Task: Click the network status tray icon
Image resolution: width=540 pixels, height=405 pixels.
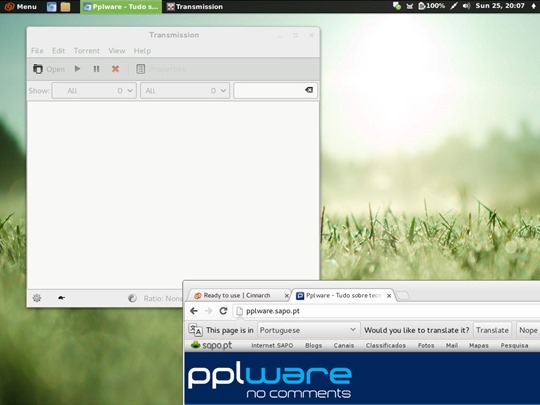Action: 397,6
